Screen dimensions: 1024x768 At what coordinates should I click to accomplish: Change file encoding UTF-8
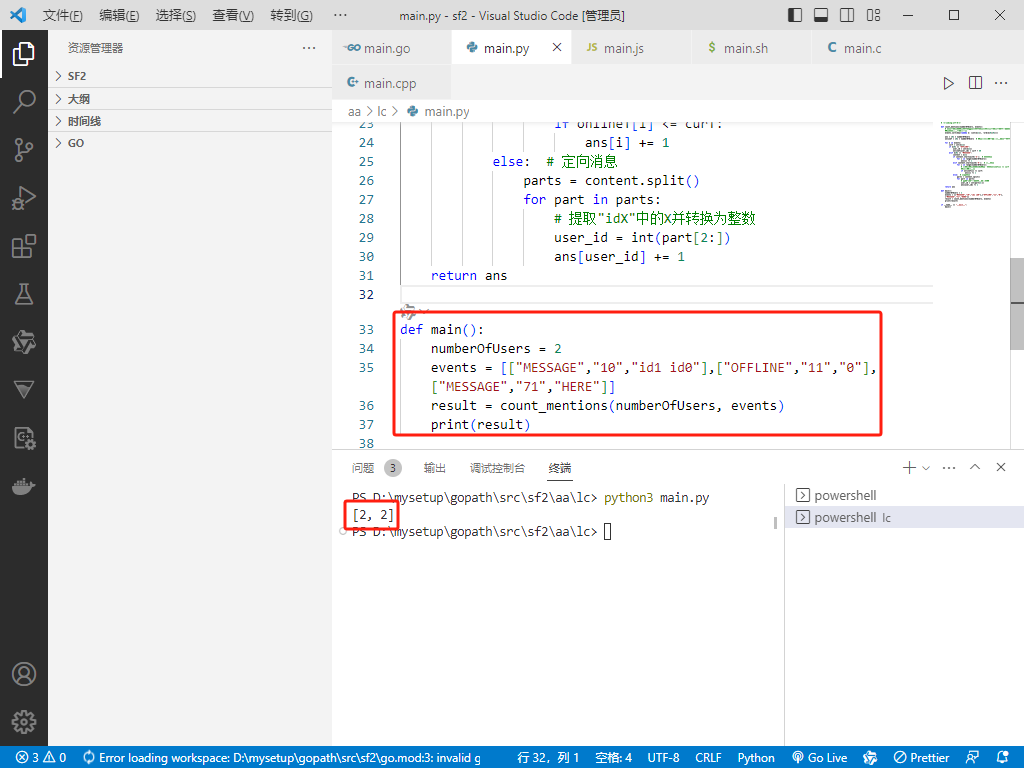click(x=663, y=758)
